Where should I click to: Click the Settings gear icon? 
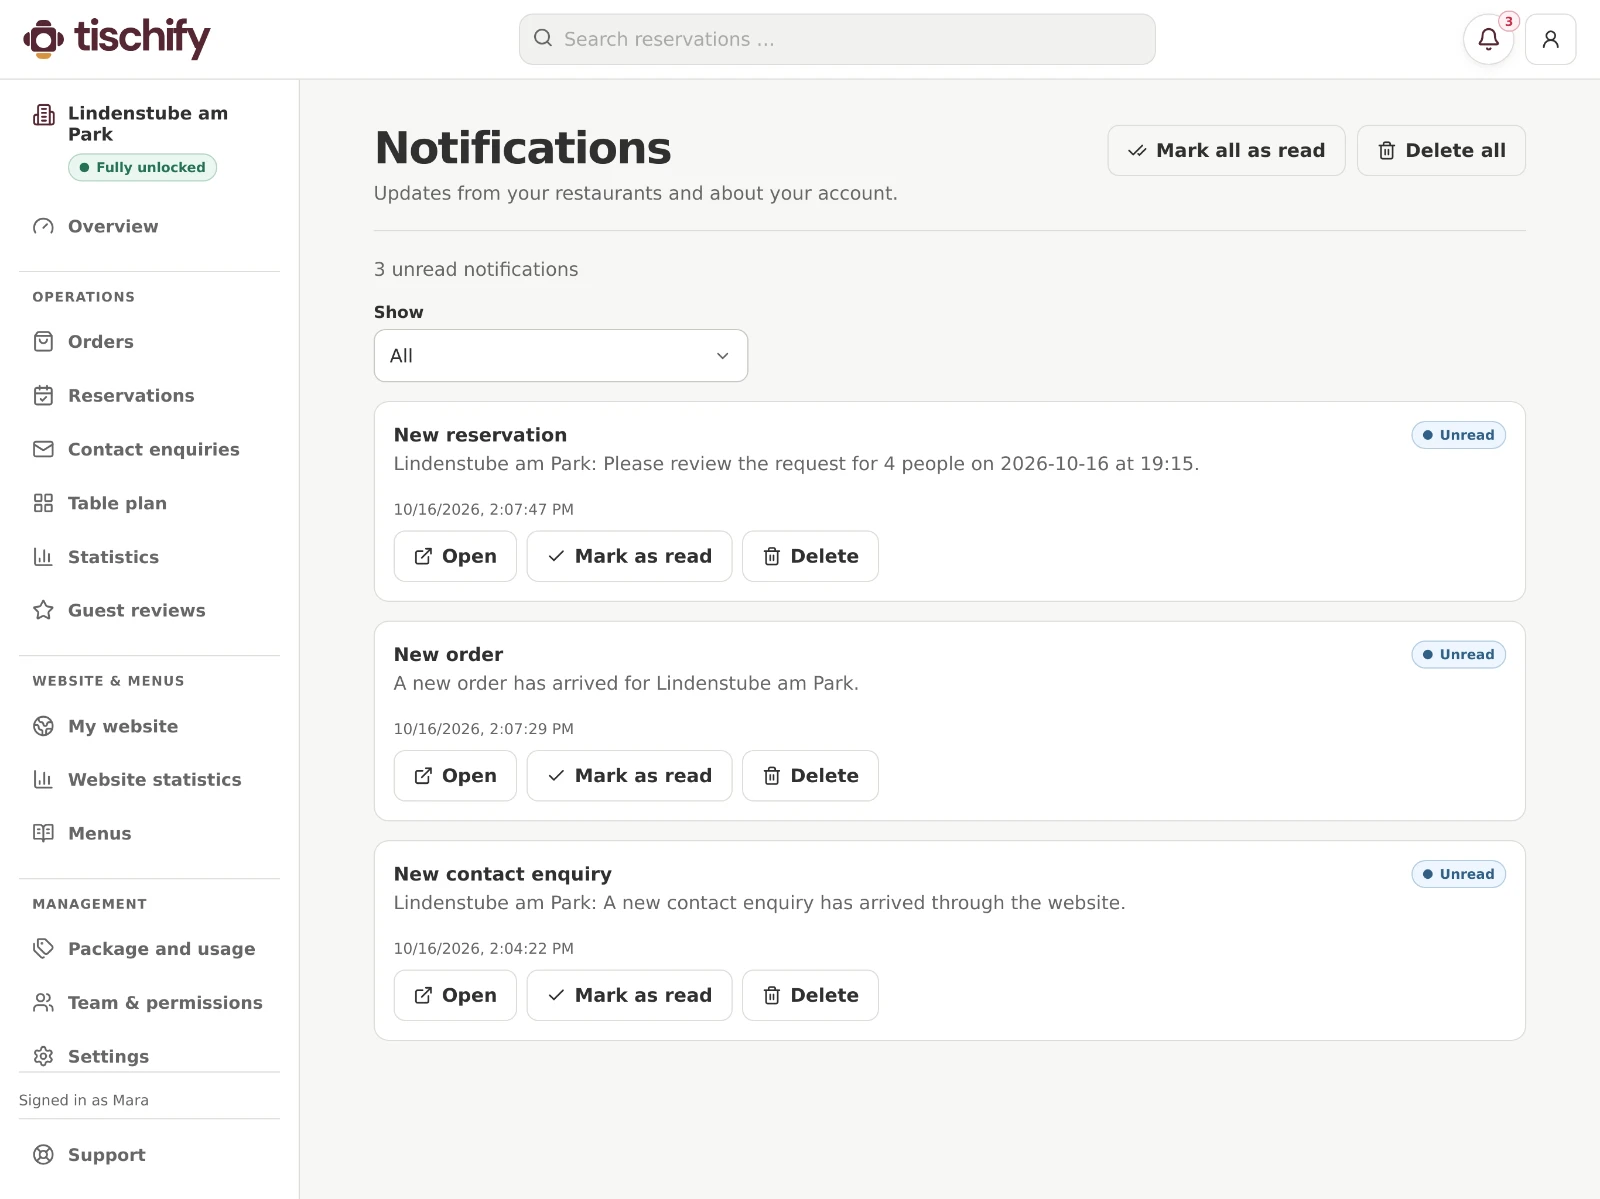(43, 1056)
